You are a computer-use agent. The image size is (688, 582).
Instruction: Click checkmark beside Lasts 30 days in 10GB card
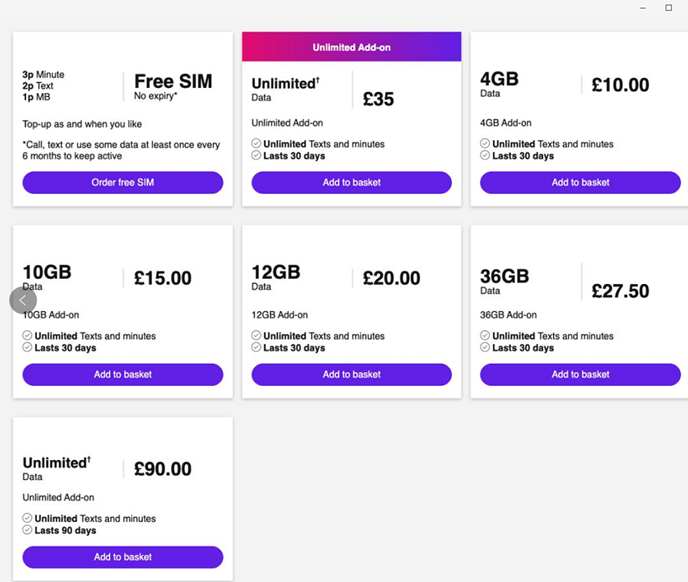pyautogui.click(x=28, y=348)
